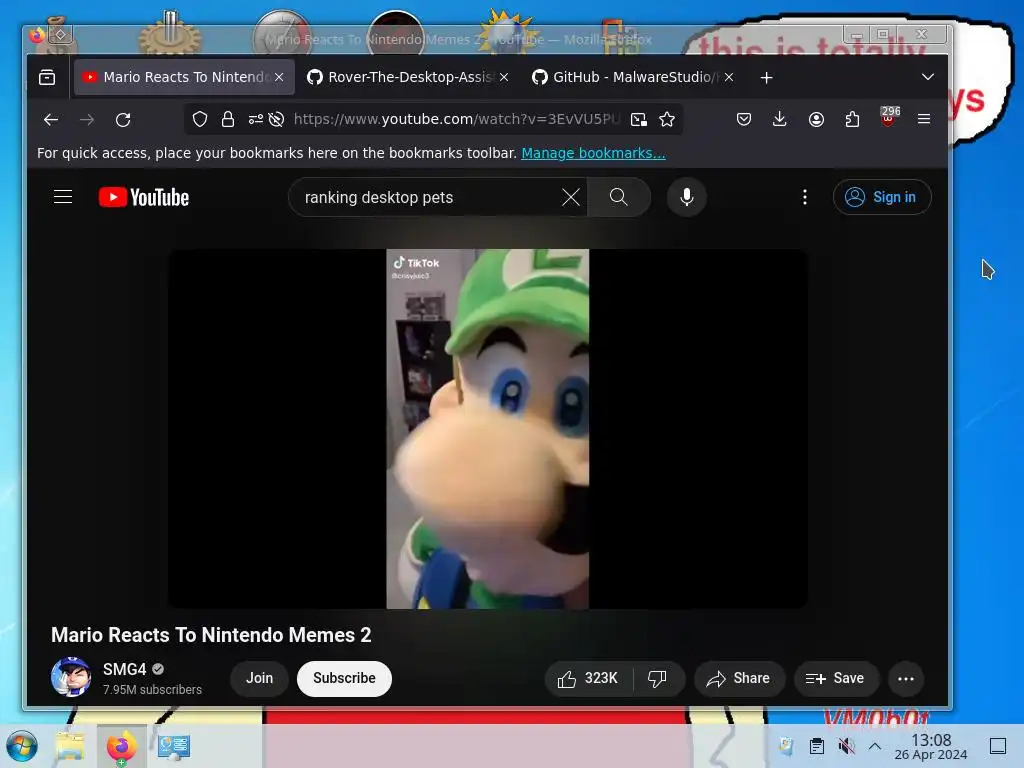Viewport: 1024px width, 768px height.
Task: Open YouTube settings three-dot menu
Action: tap(805, 197)
